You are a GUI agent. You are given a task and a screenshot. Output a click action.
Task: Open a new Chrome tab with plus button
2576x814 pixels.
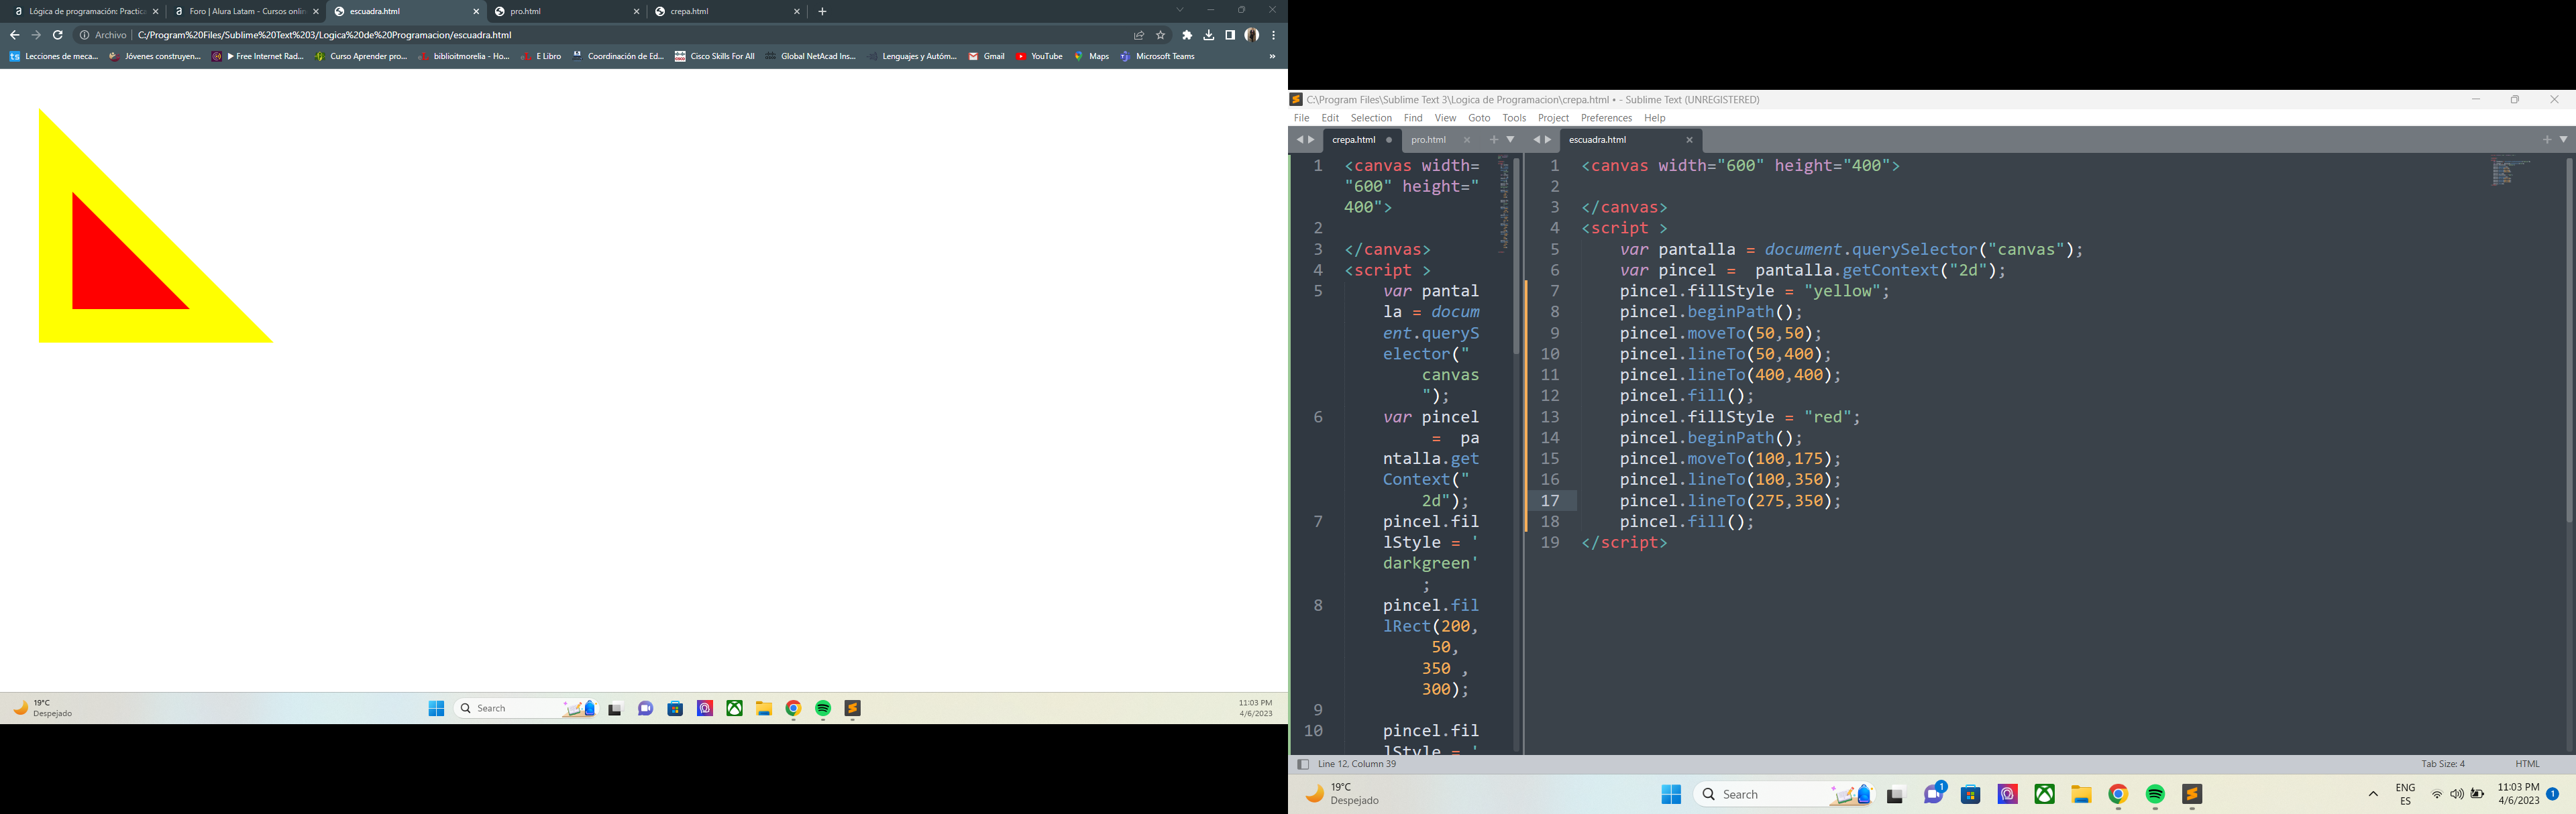823,12
